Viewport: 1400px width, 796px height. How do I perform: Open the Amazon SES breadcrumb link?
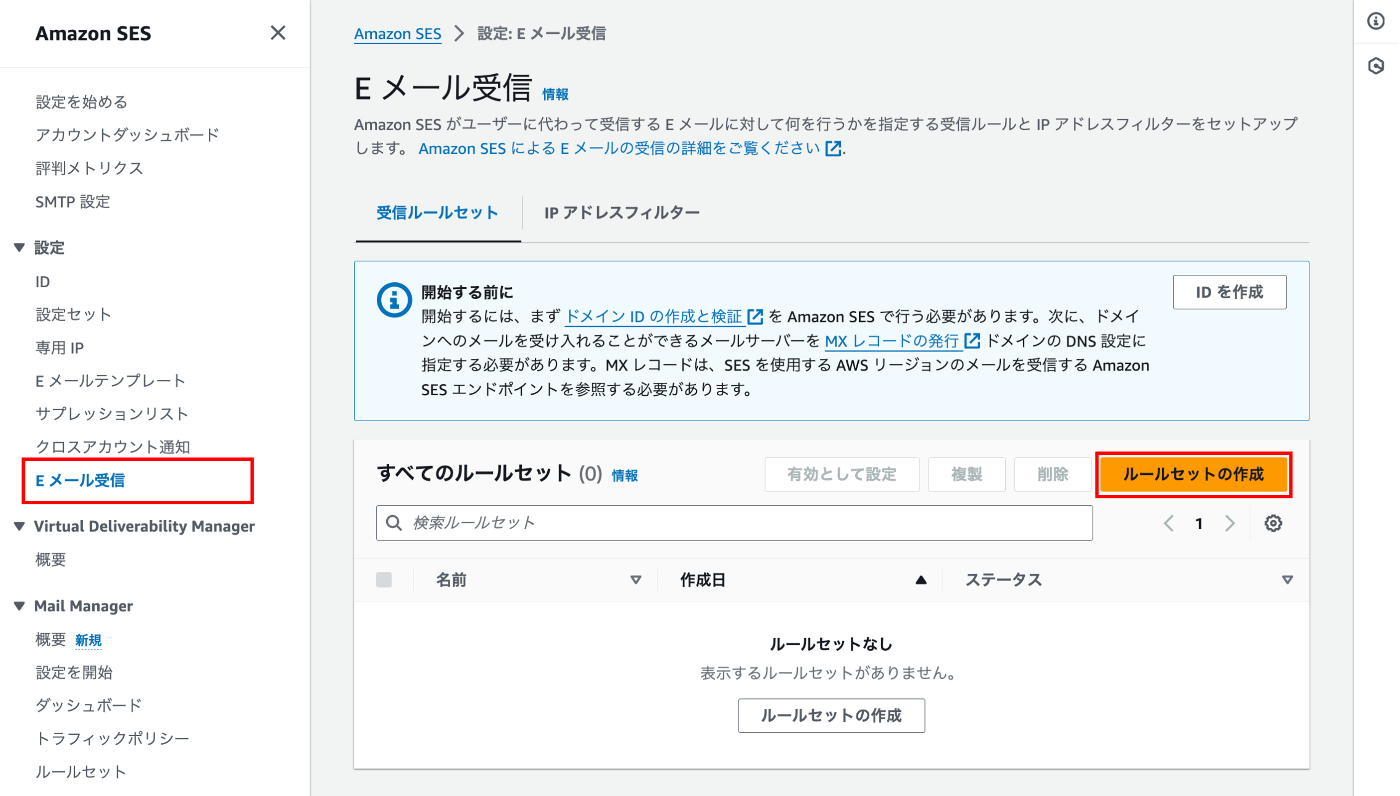tap(398, 33)
